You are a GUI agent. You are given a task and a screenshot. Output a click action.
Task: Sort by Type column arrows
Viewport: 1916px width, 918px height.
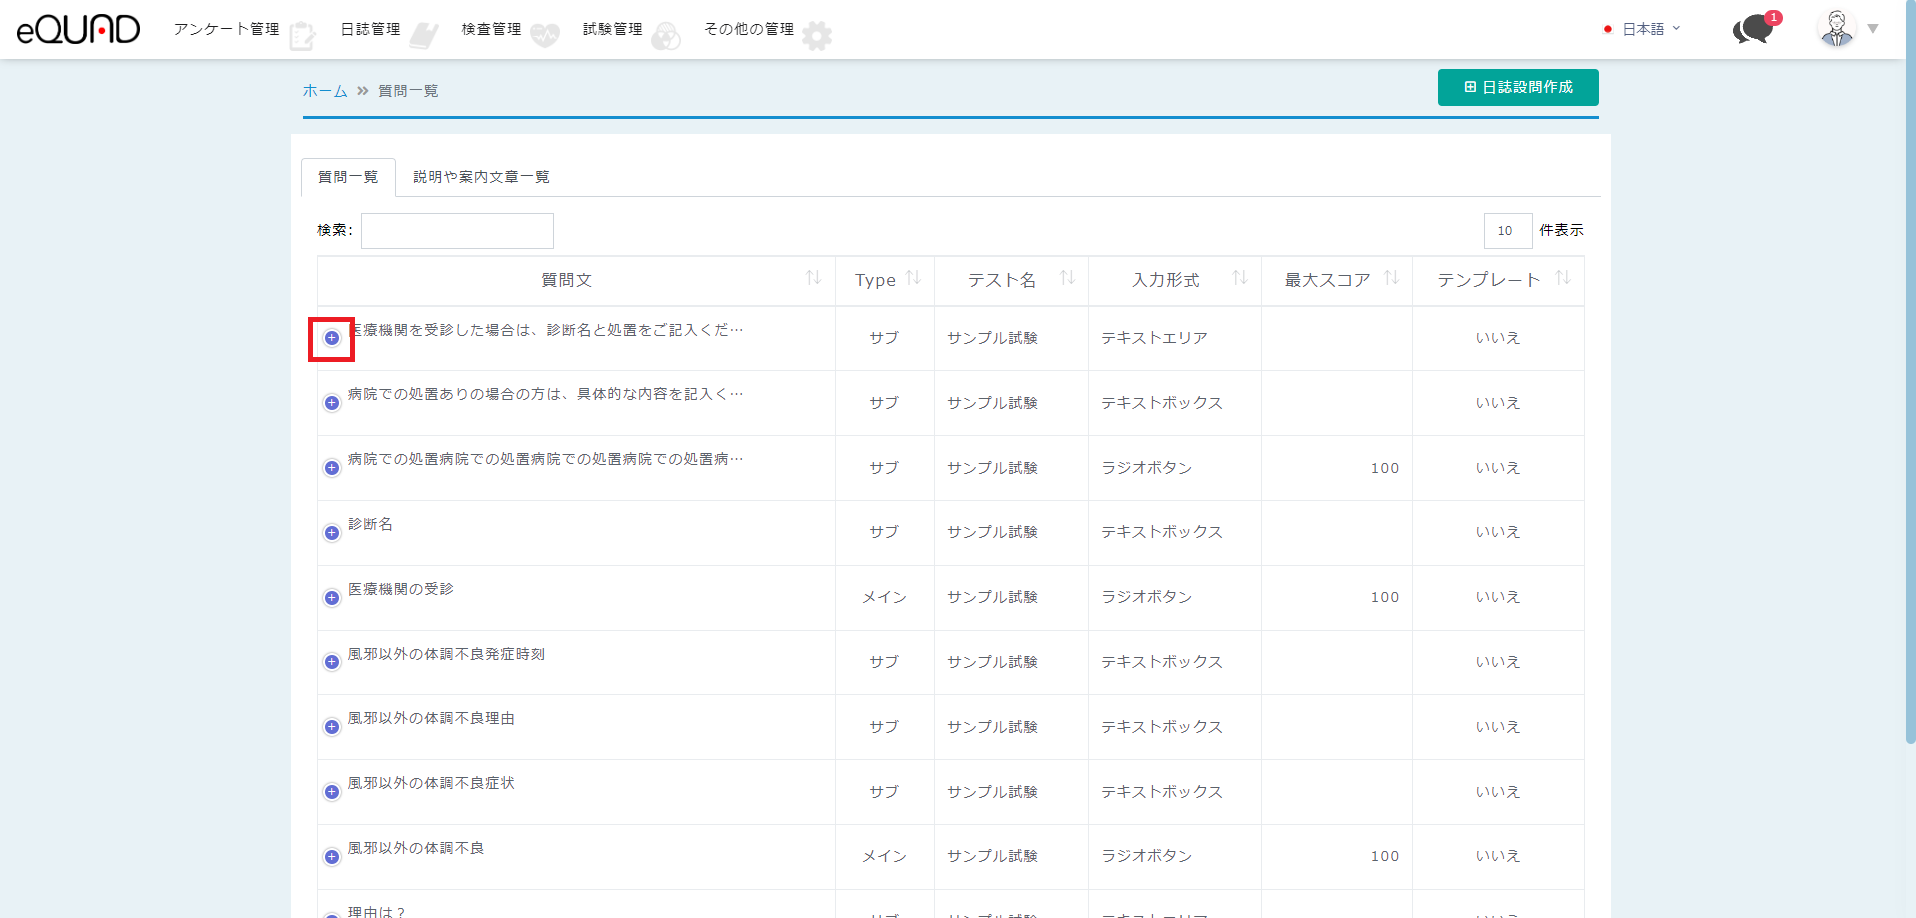click(913, 278)
